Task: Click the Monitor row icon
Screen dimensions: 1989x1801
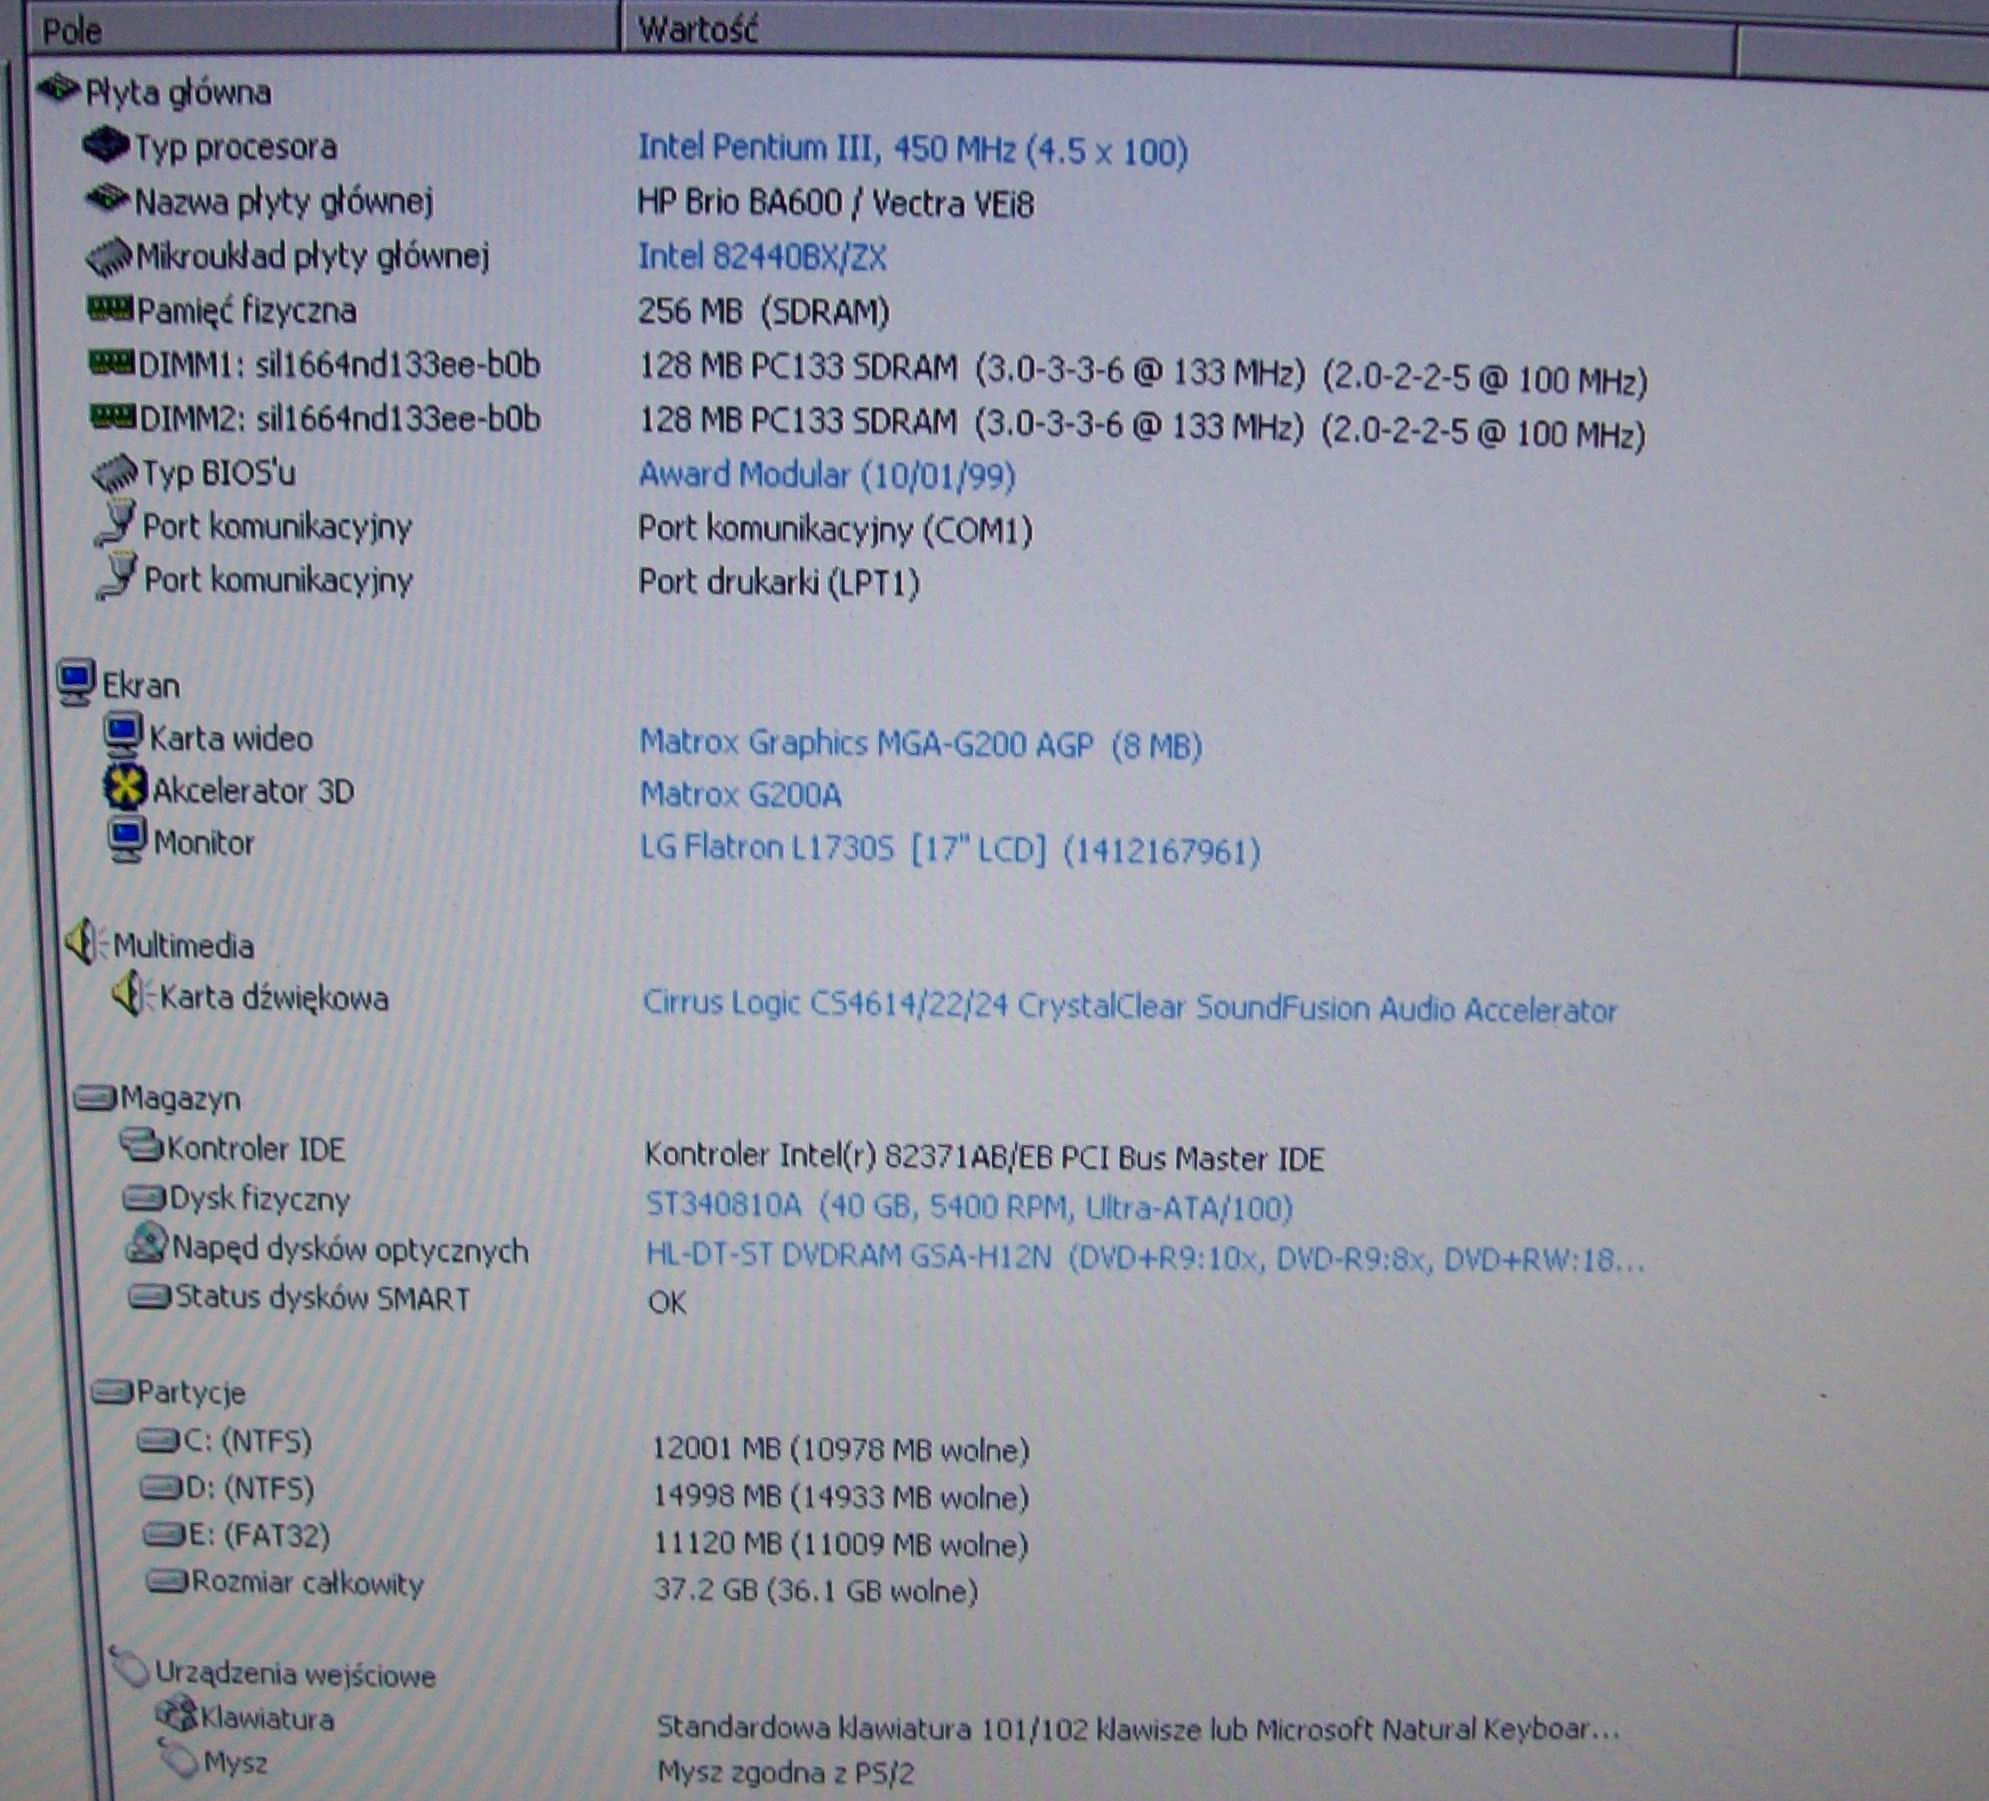Action: 127,840
